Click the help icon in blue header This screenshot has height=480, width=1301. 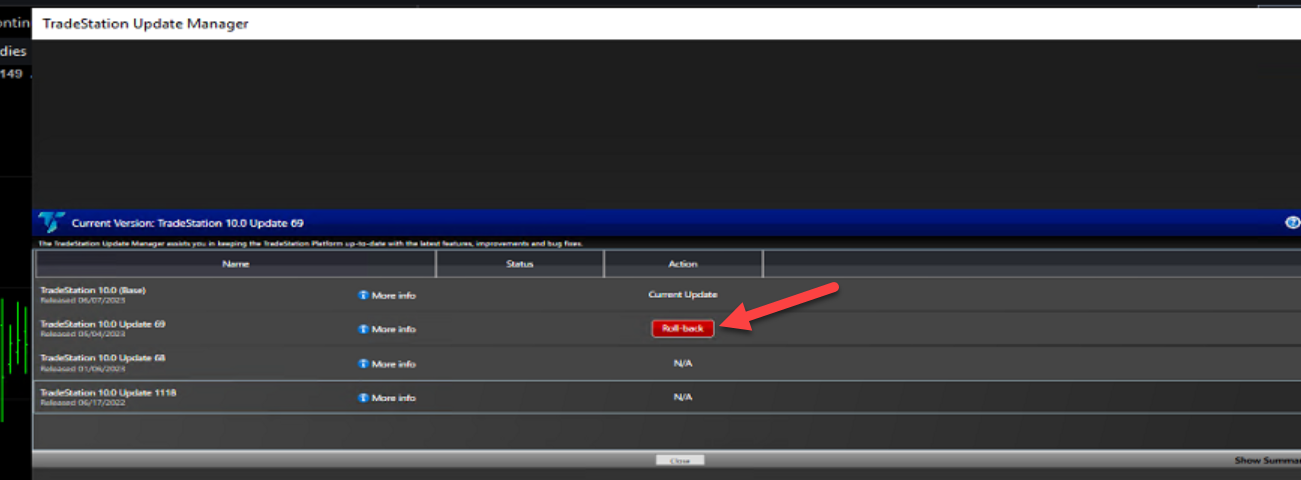point(1292,223)
